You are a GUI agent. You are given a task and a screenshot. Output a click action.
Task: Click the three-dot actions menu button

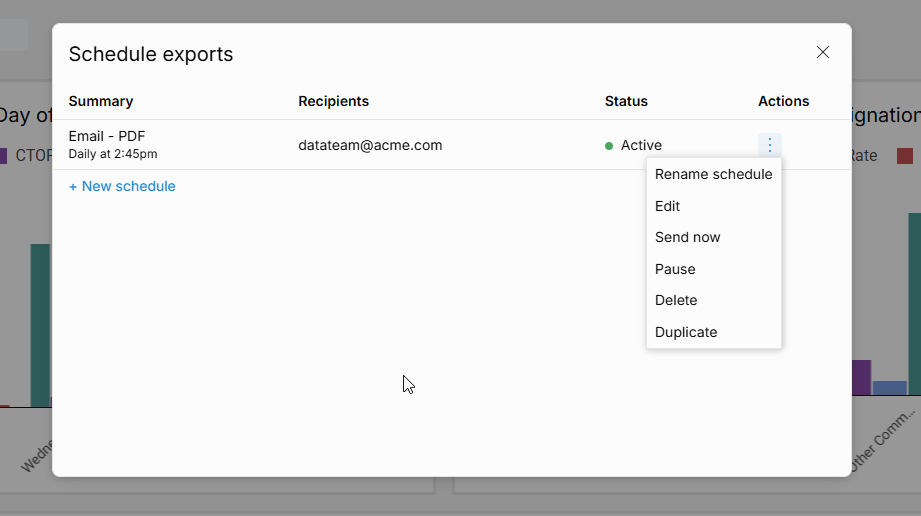click(769, 145)
